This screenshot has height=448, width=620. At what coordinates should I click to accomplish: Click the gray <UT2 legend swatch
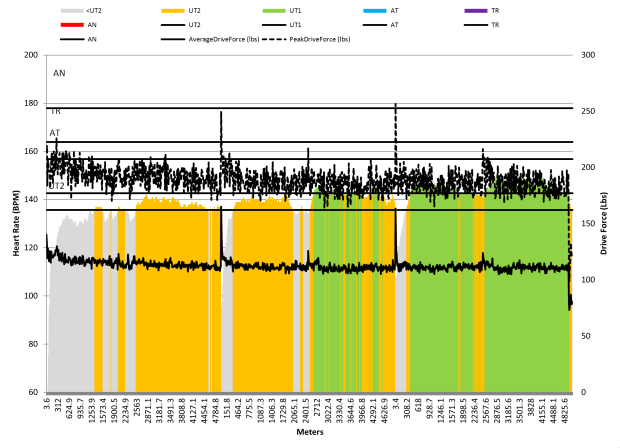click(71, 10)
